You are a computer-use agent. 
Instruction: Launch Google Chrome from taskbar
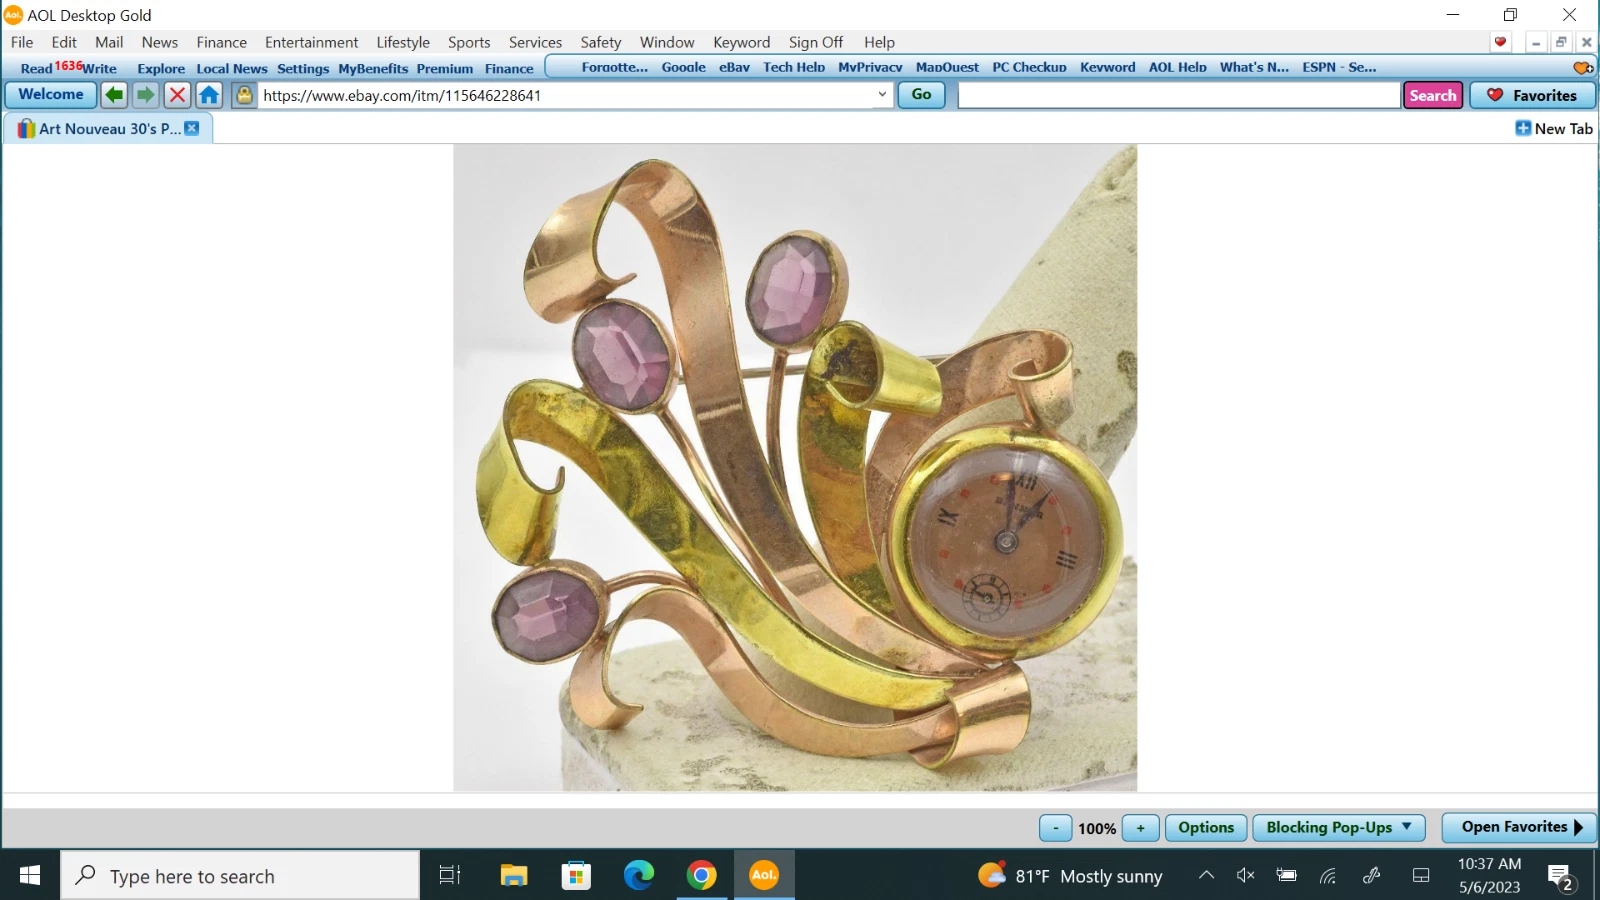coord(701,876)
